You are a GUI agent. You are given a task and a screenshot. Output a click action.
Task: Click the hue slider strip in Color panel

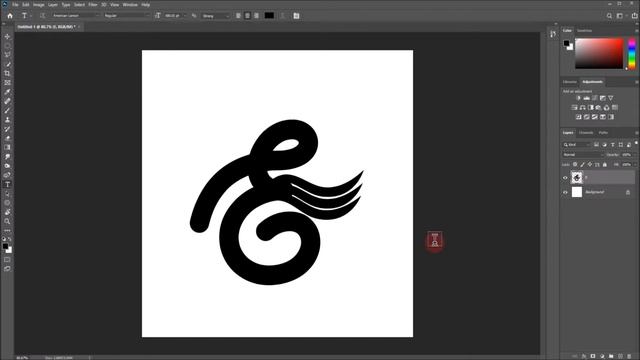[632, 53]
